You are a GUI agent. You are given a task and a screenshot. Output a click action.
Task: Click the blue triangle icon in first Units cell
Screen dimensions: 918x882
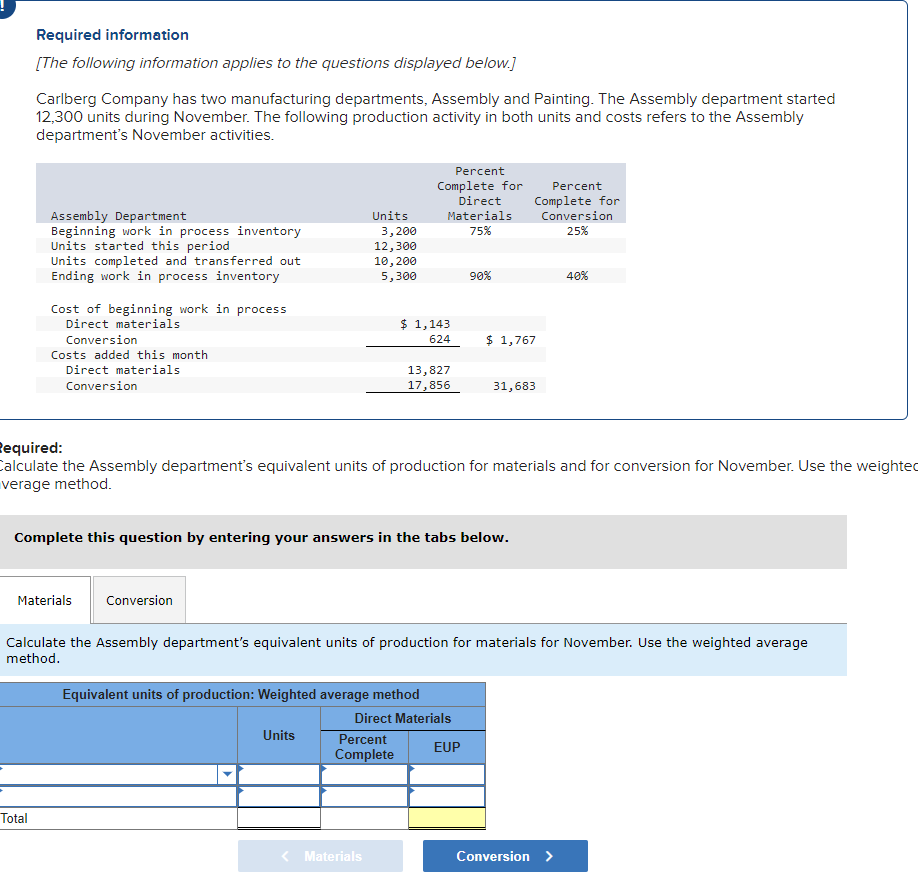tap(240, 767)
